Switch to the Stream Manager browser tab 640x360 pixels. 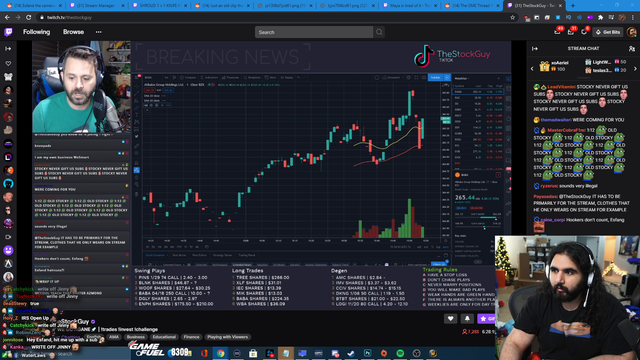(96, 6)
